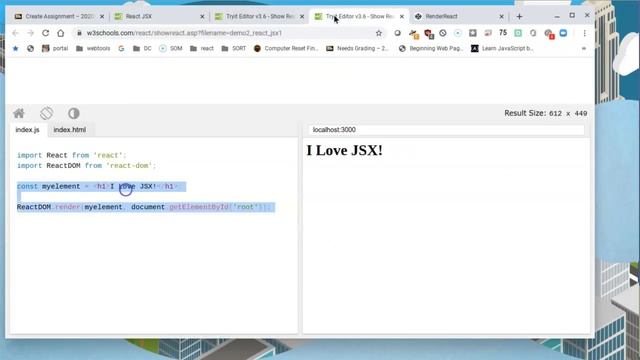Click the extension showing number 75

[503, 33]
